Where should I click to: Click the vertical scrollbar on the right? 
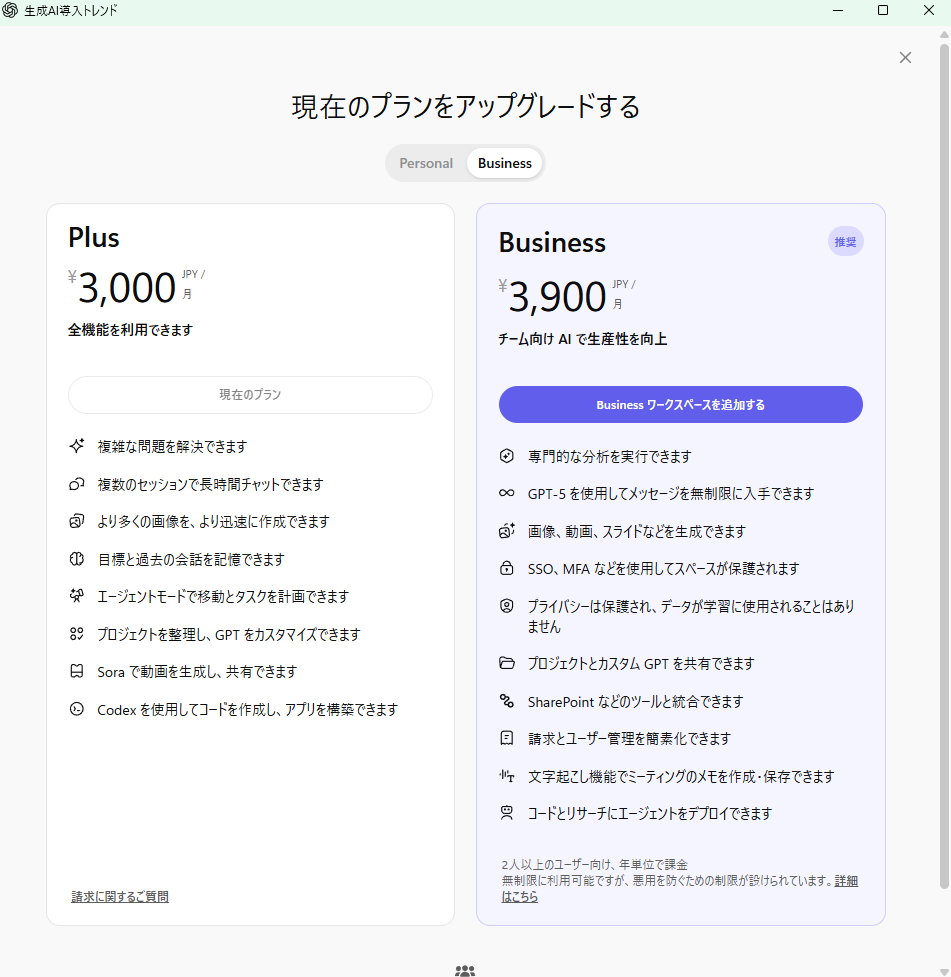pos(944,460)
